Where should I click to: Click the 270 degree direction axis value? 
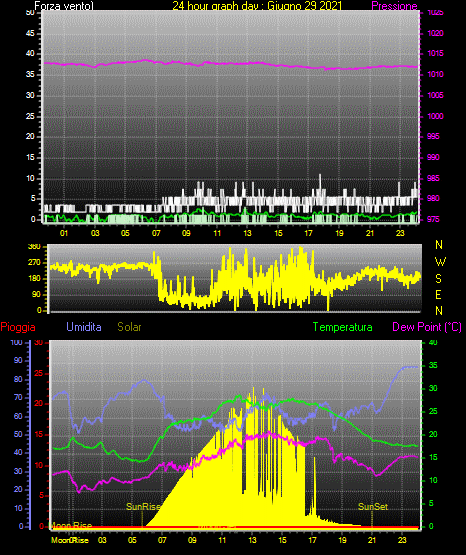pos(35,263)
